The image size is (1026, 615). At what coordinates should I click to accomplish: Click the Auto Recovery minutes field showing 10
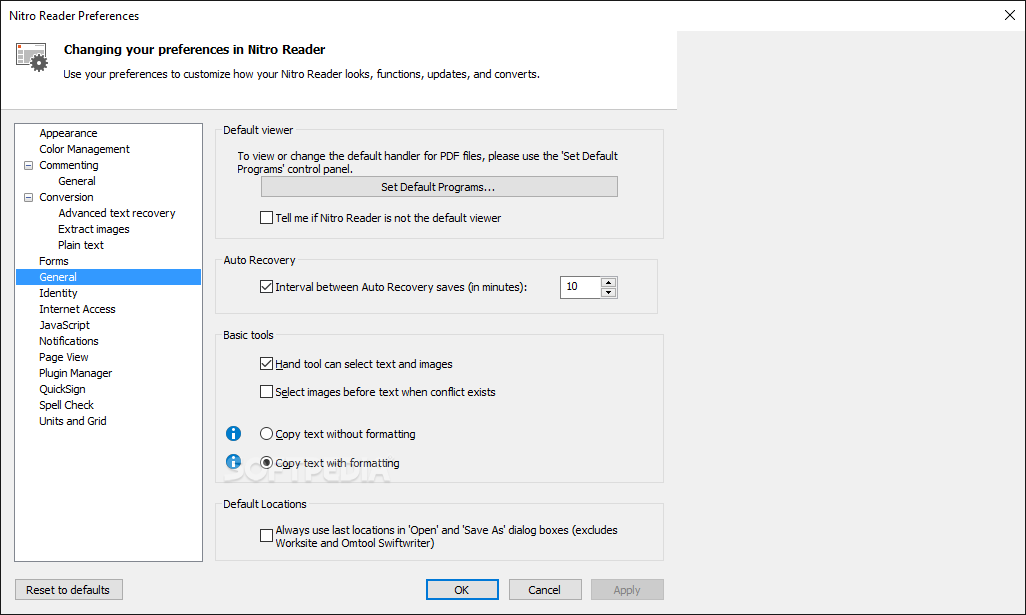[580, 287]
